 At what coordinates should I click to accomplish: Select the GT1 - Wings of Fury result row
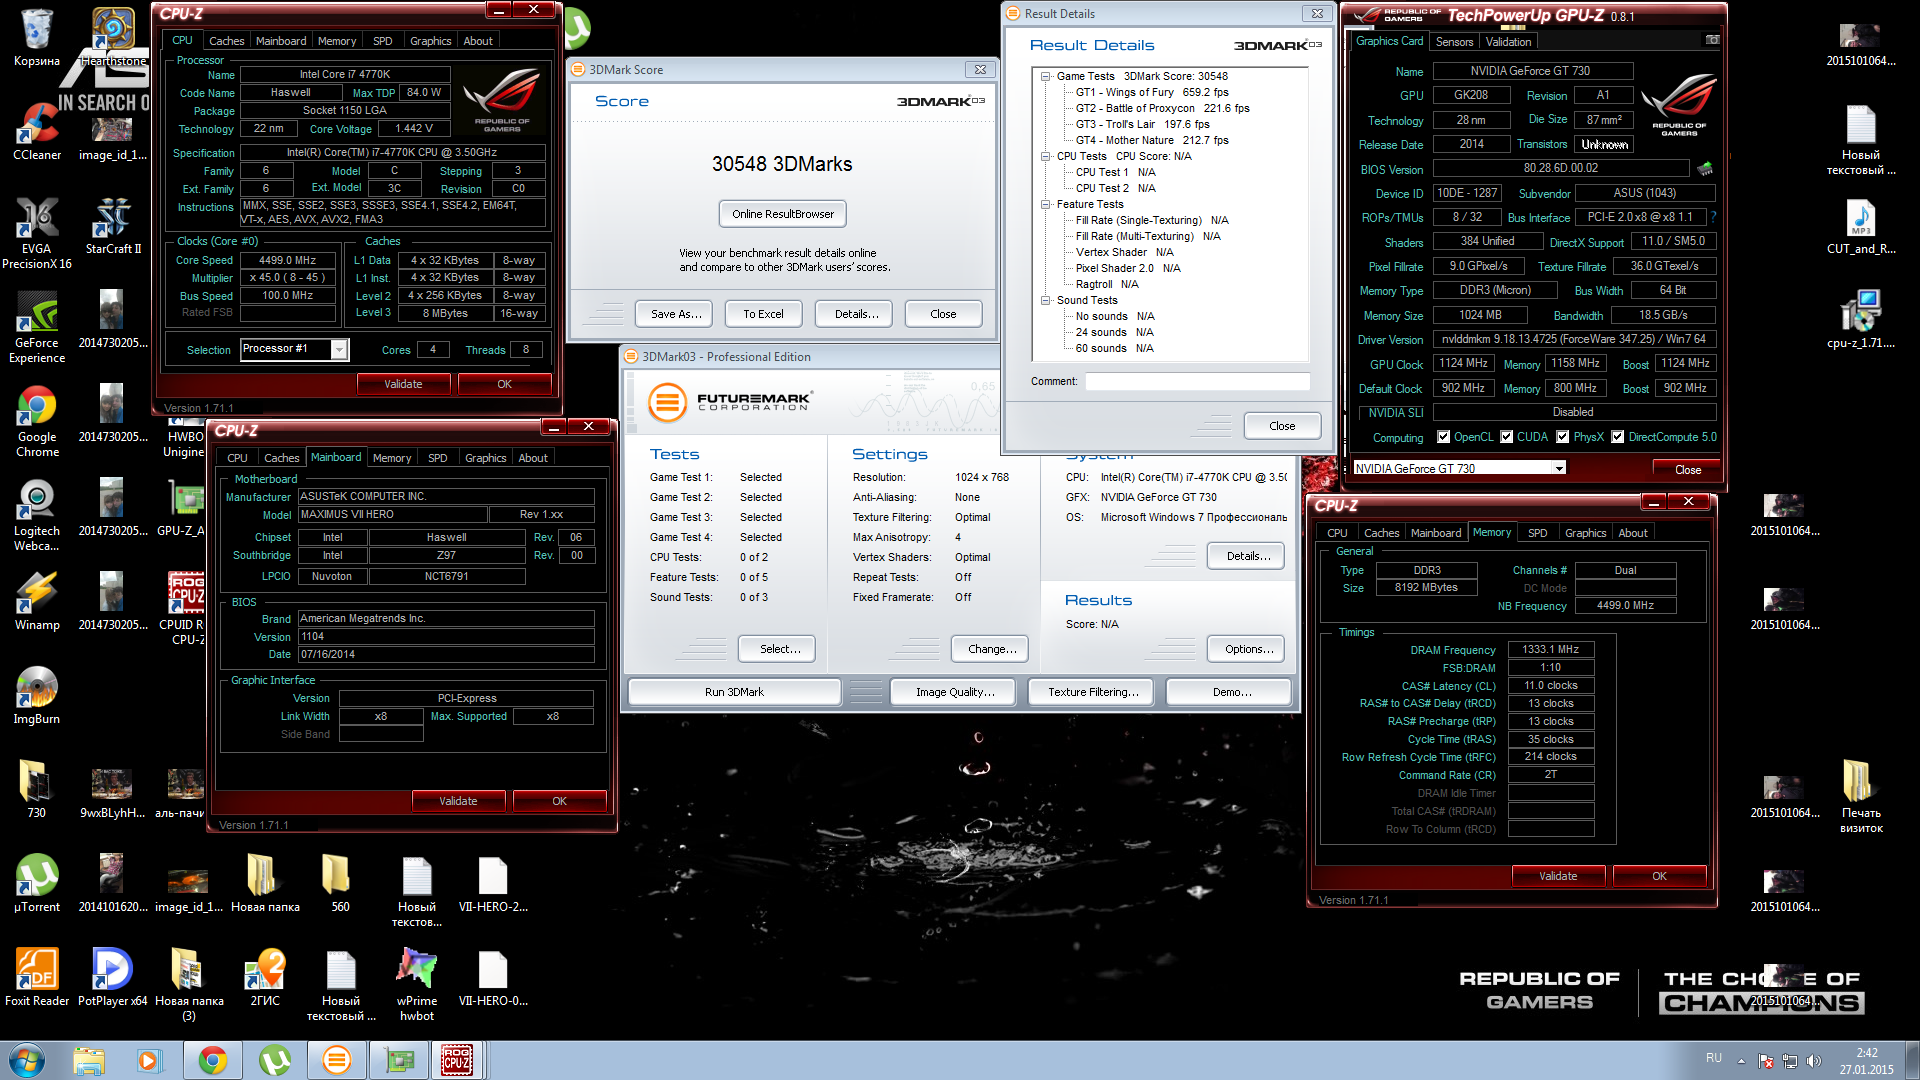(1152, 92)
